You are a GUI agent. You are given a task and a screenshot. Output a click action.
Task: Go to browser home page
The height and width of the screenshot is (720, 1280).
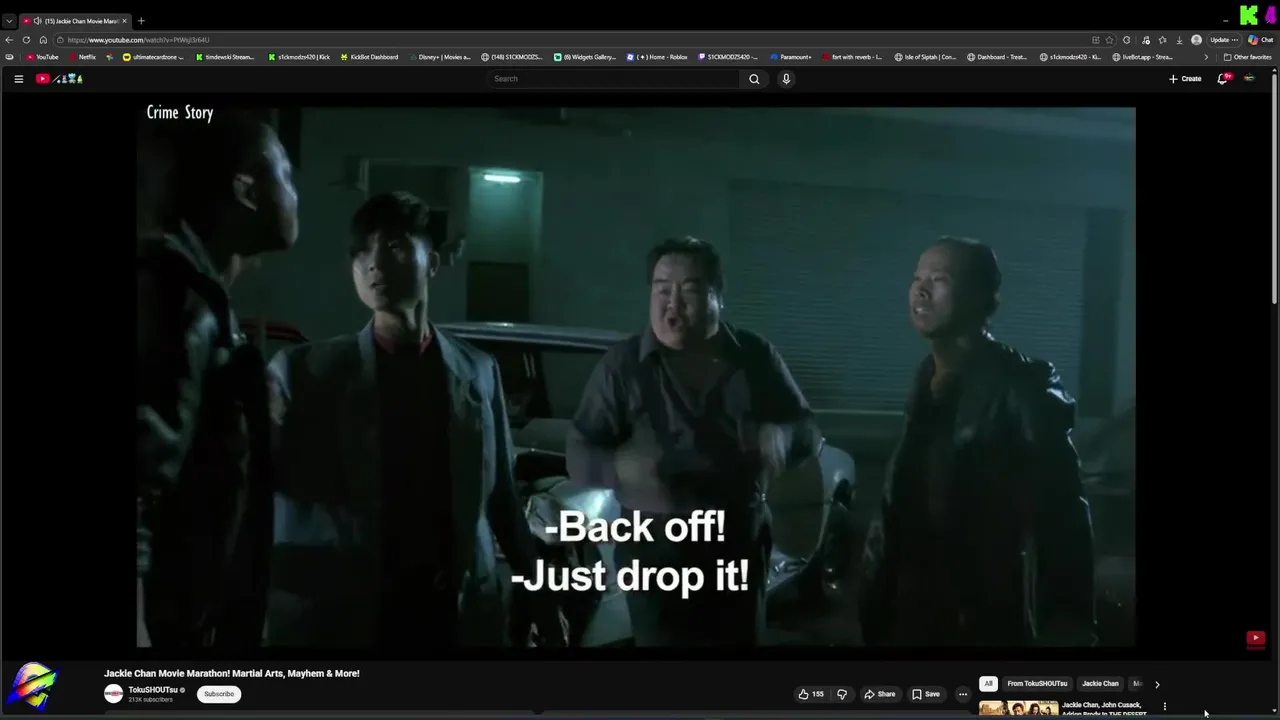pos(43,40)
